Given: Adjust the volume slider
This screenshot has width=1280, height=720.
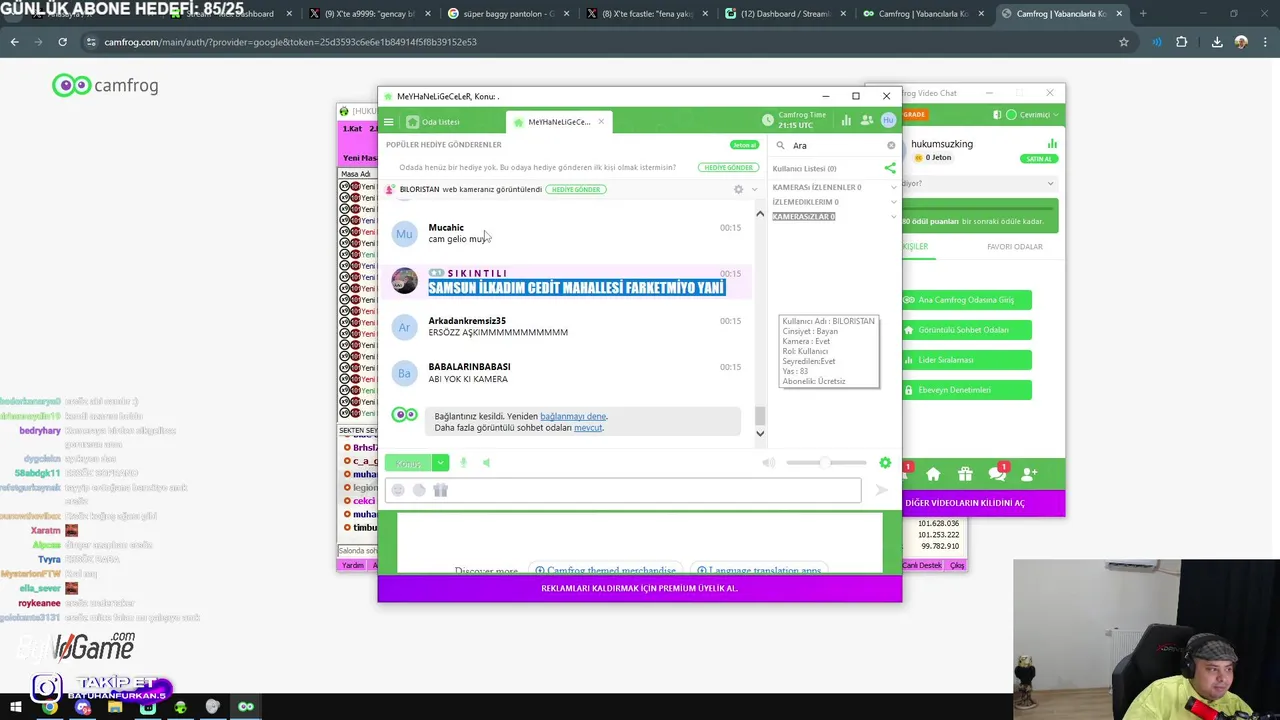Looking at the screenshot, I should (x=826, y=463).
